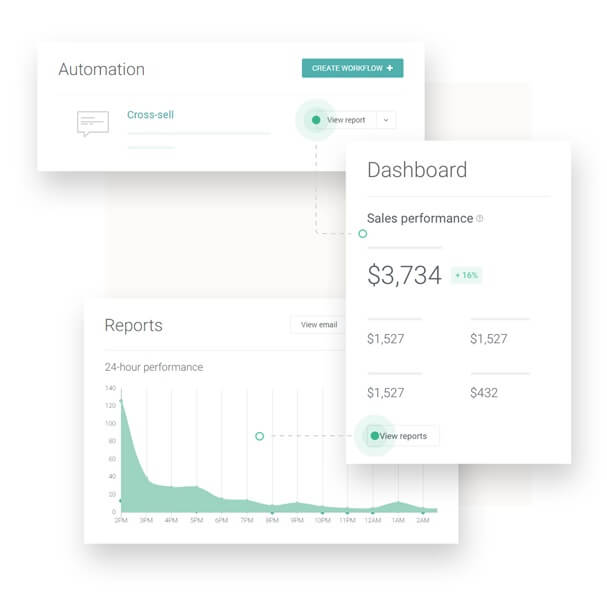The height and width of the screenshot is (607, 607).
Task: Expand the dropdown arrow beside View report
Action: (x=386, y=120)
